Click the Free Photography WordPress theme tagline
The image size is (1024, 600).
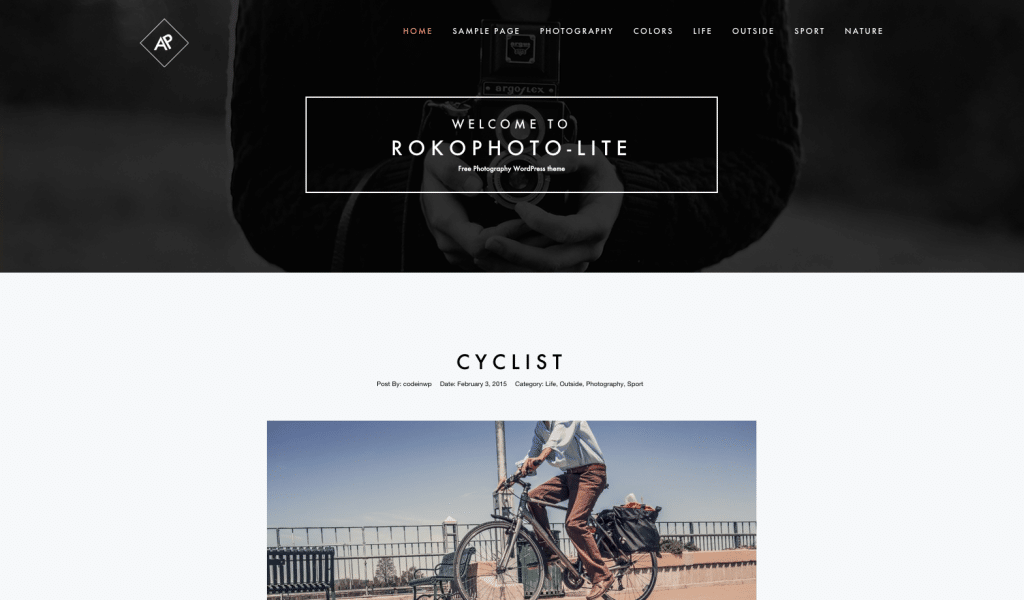[511, 168]
